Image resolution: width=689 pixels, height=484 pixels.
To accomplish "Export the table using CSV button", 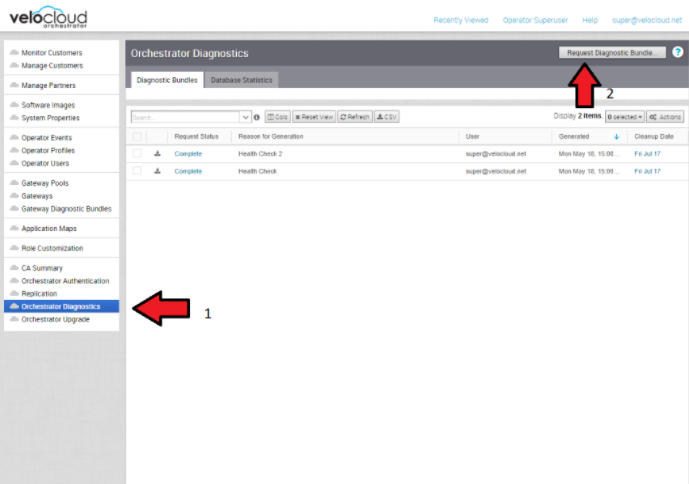I will point(387,117).
